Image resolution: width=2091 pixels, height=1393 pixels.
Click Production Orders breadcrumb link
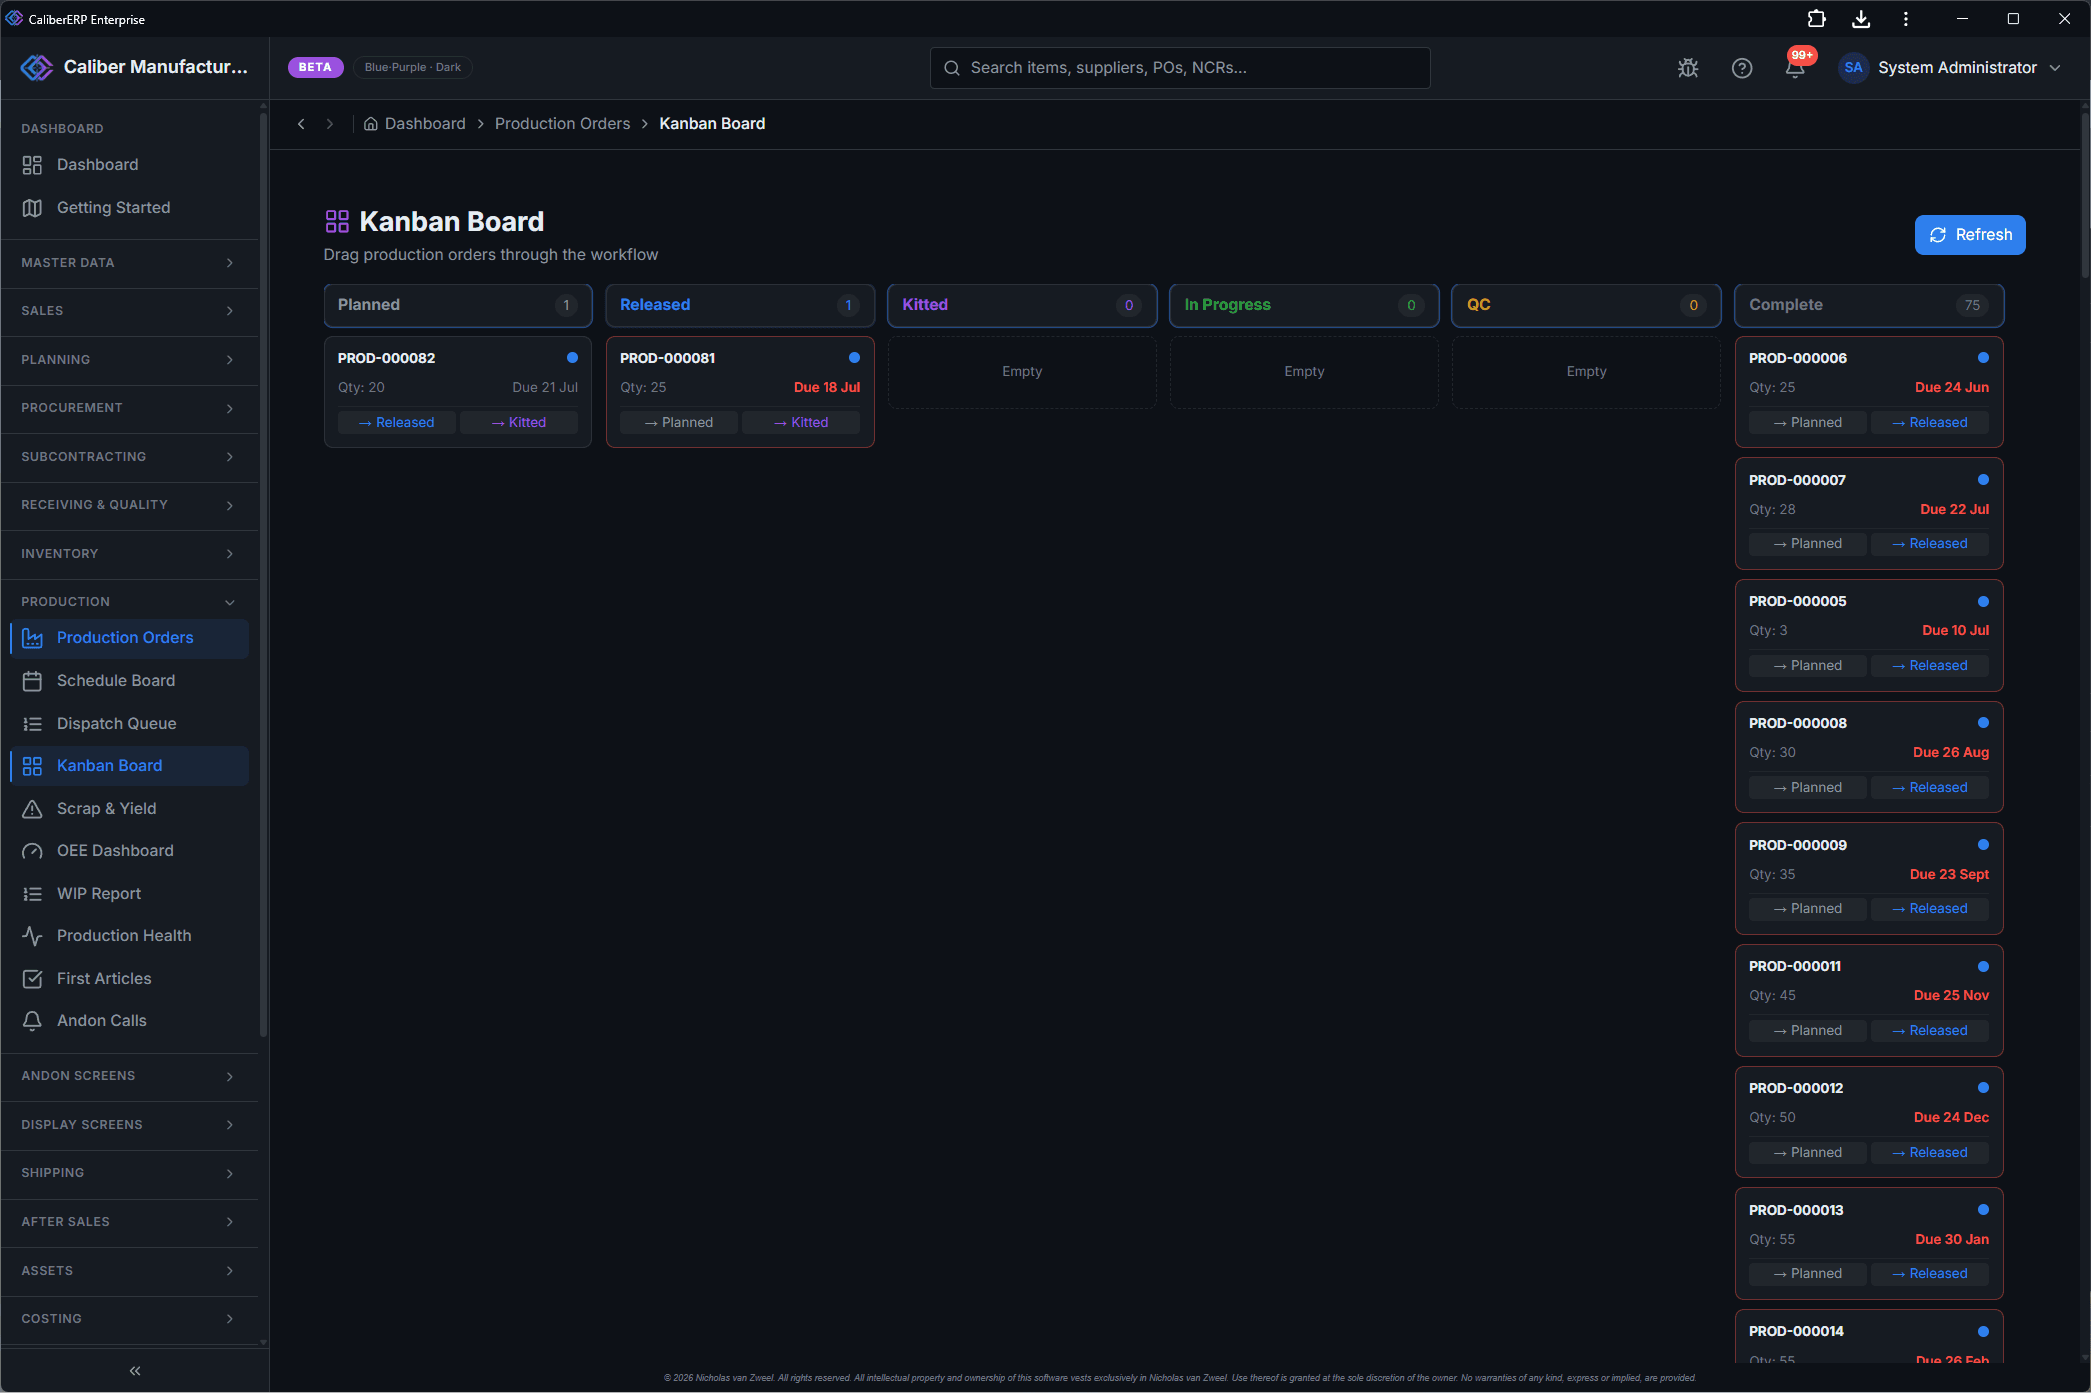point(562,124)
